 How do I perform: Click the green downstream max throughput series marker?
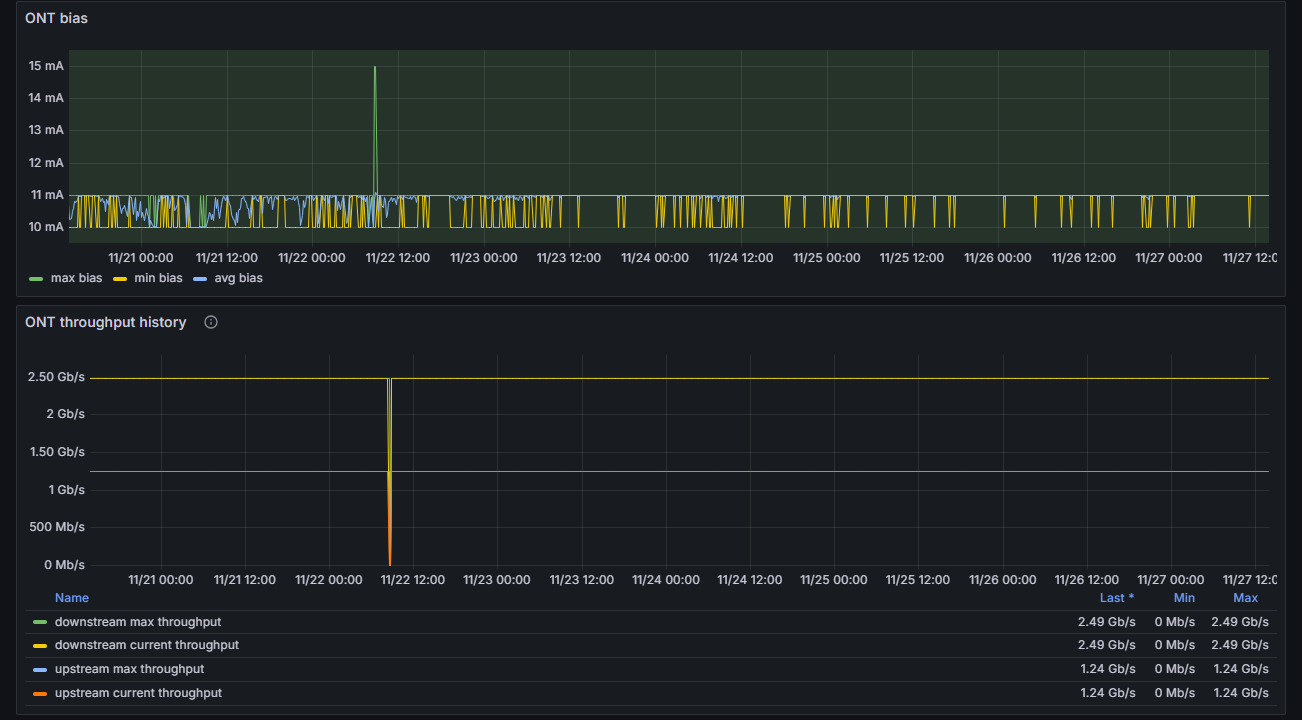click(x=39, y=622)
